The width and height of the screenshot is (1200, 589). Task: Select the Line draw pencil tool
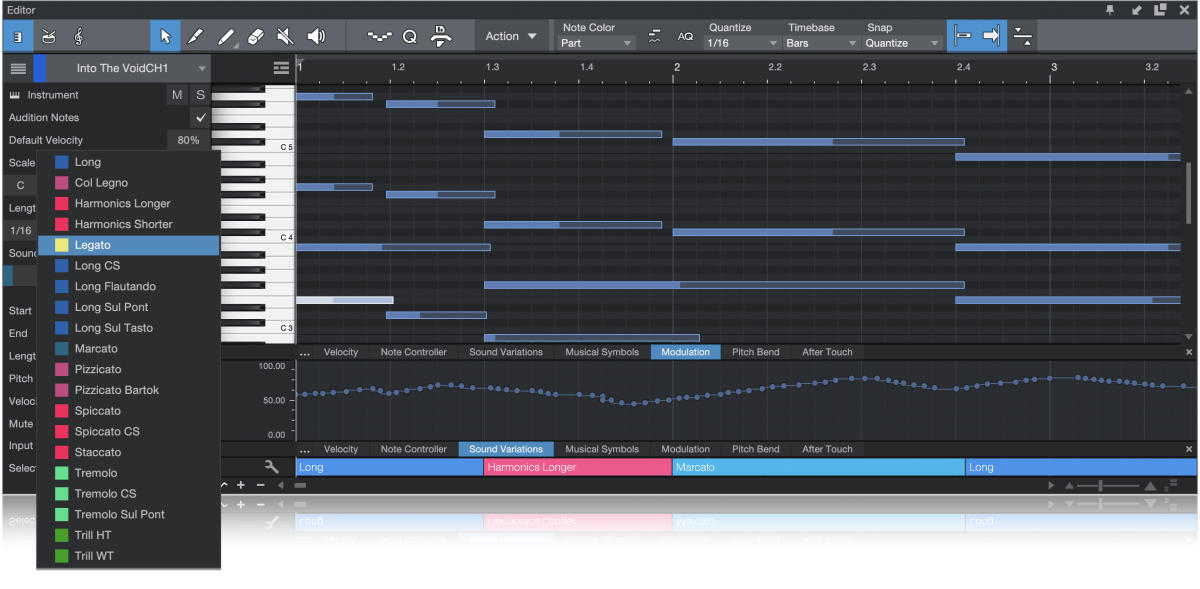[x=226, y=36]
